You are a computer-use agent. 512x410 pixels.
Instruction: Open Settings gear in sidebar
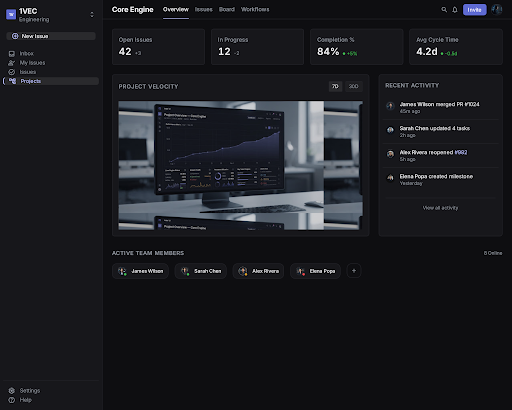tap(12, 391)
